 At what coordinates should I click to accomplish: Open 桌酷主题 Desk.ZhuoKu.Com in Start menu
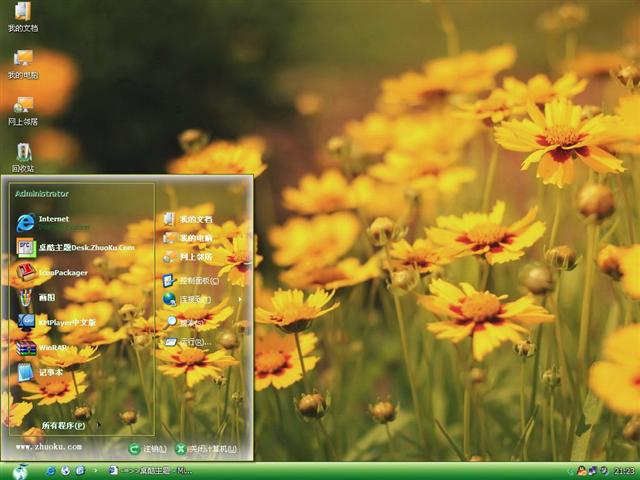point(76,247)
